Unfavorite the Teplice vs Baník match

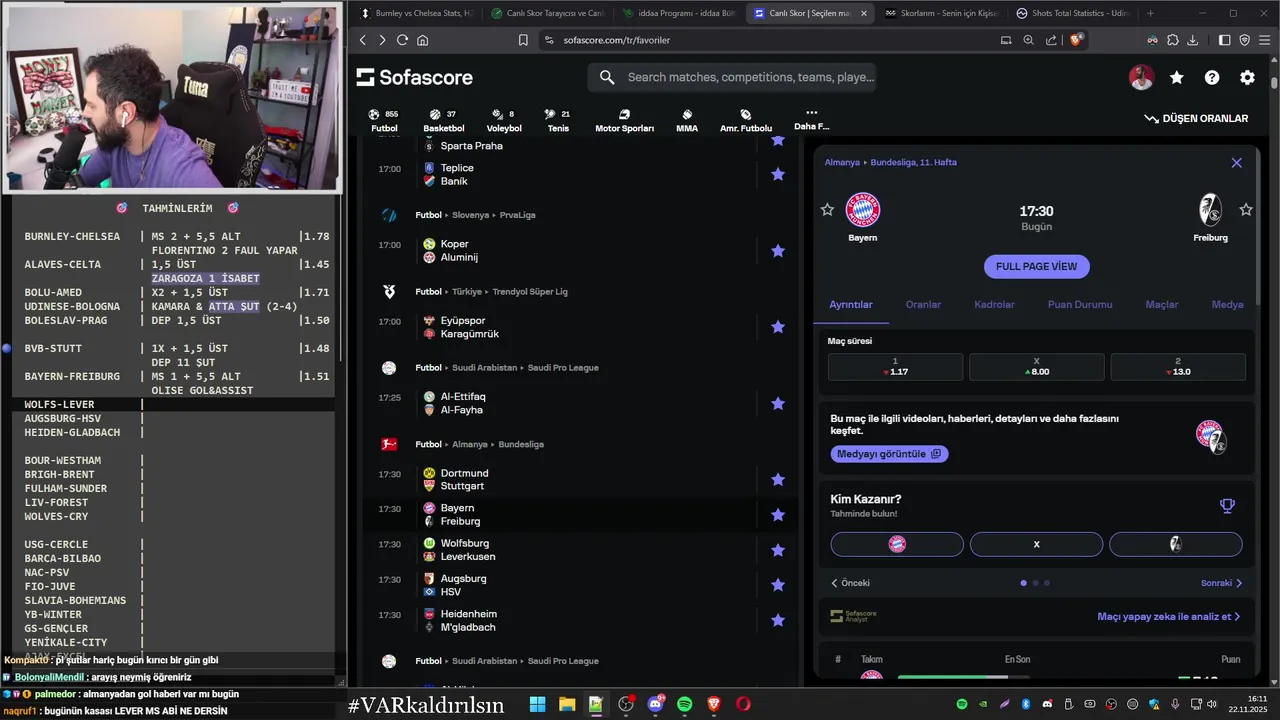tap(778, 174)
